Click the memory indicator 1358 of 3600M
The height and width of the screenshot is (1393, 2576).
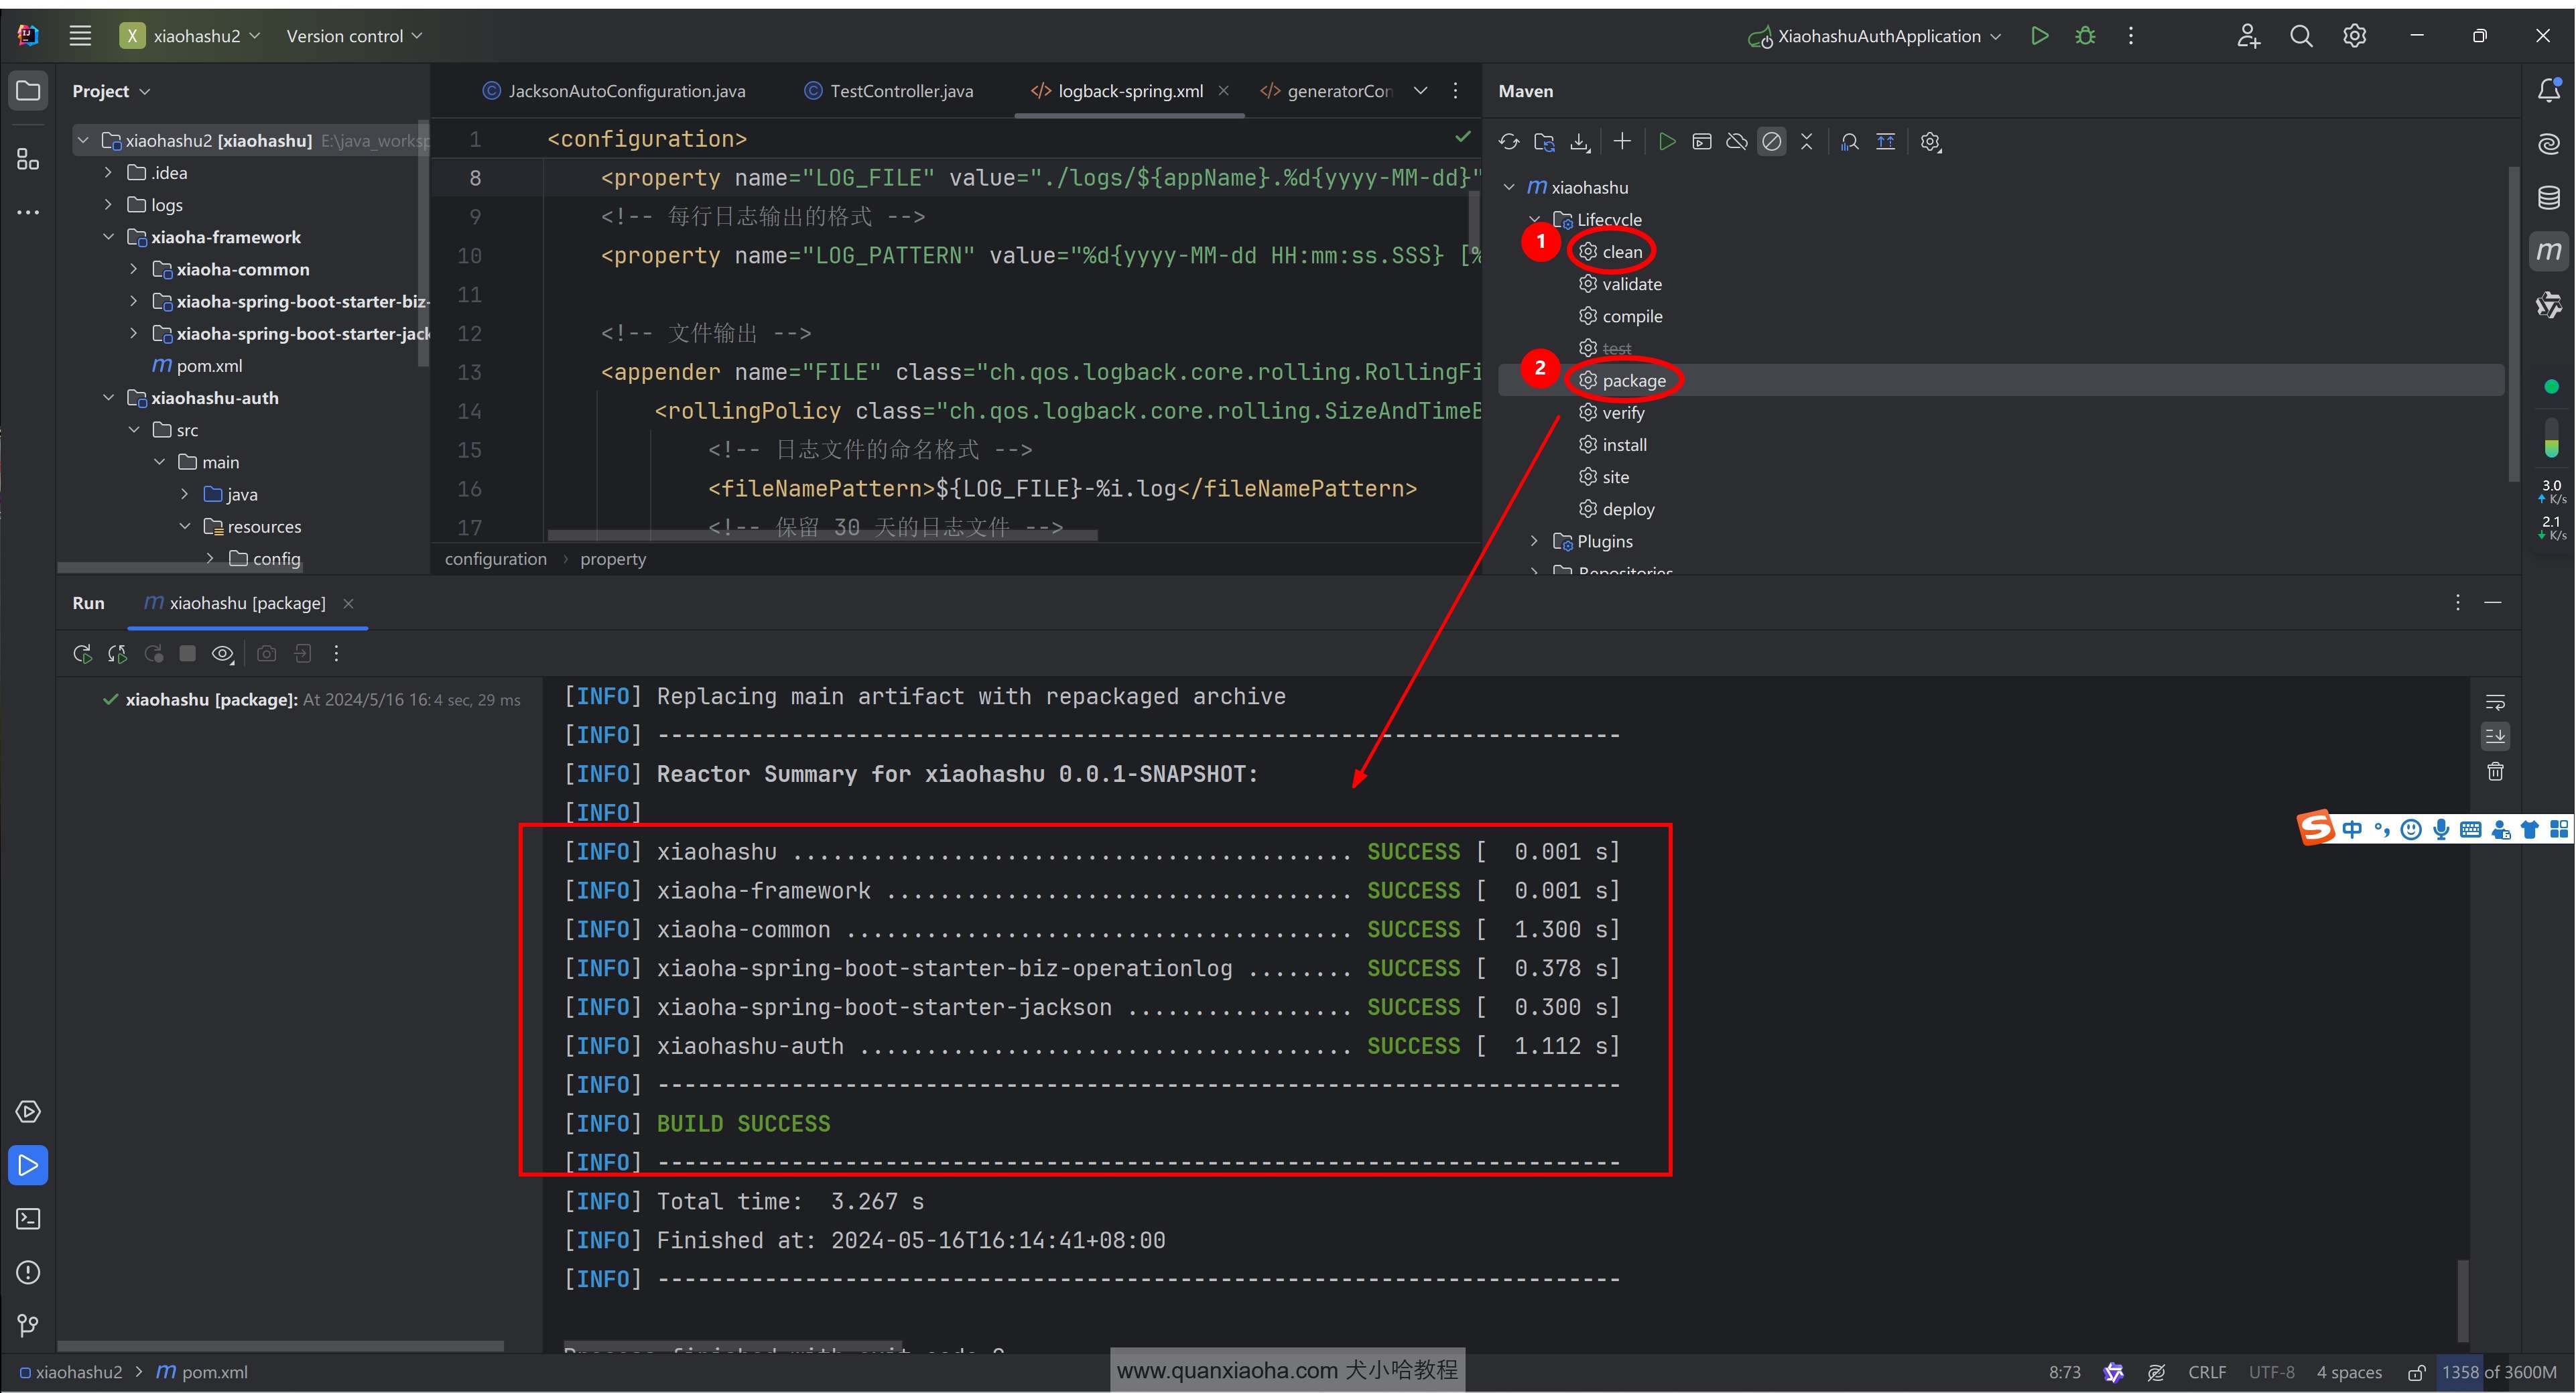2498,1372
